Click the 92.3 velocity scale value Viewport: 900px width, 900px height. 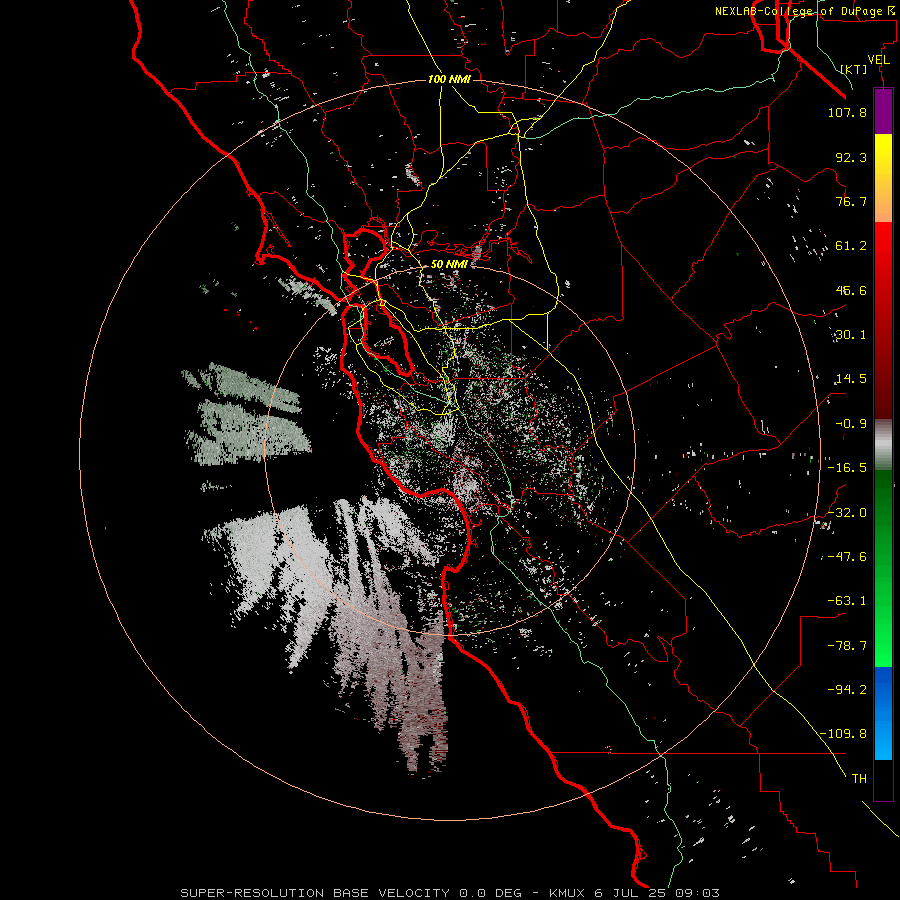(x=851, y=157)
